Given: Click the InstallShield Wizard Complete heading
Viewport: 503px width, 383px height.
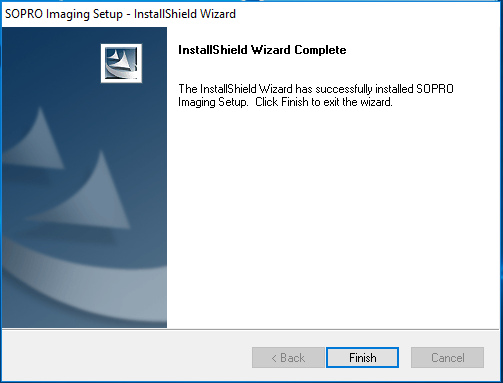Looking at the screenshot, I should (262, 50).
